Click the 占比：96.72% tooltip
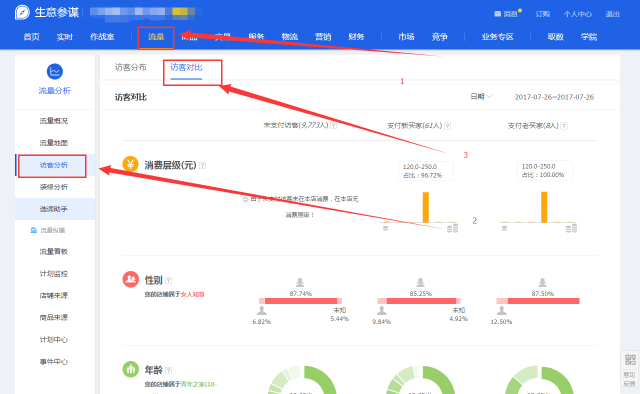 (x=426, y=171)
